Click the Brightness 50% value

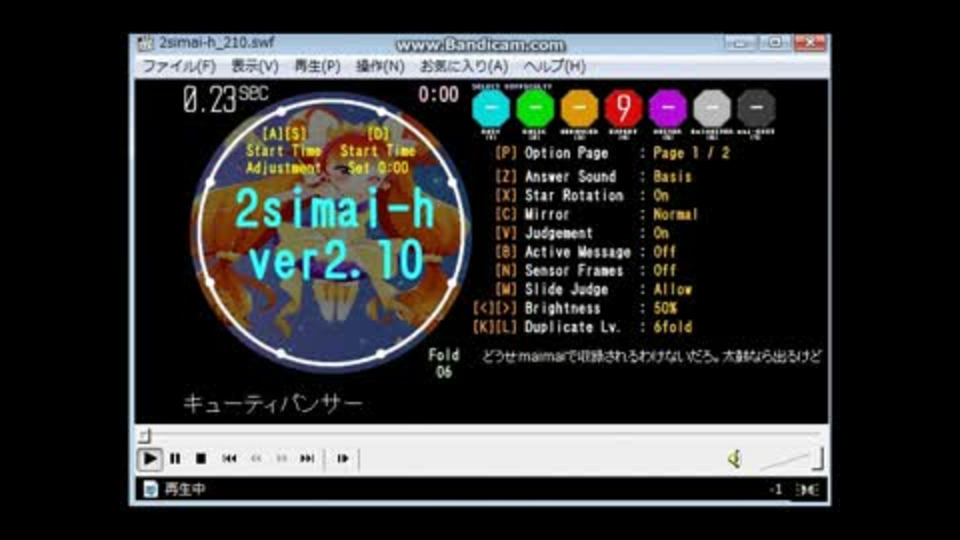pos(665,309)
